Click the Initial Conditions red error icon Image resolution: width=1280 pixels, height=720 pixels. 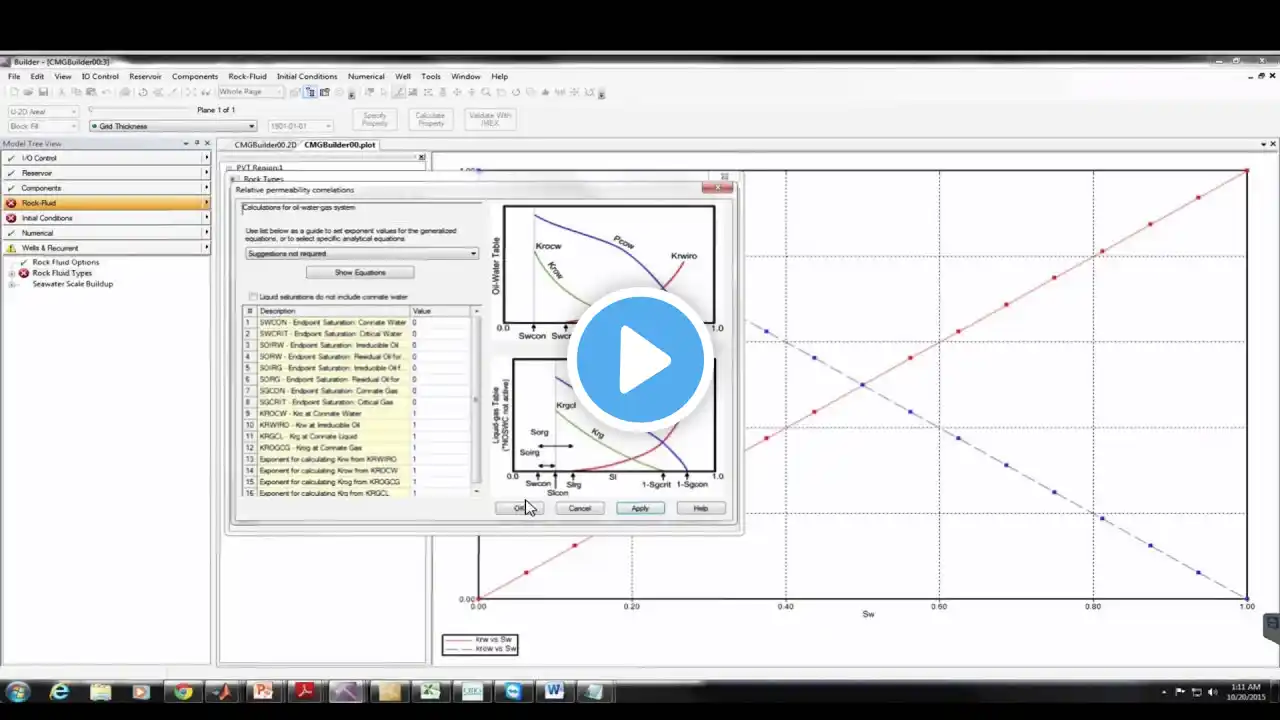click(x=11, y=218)
